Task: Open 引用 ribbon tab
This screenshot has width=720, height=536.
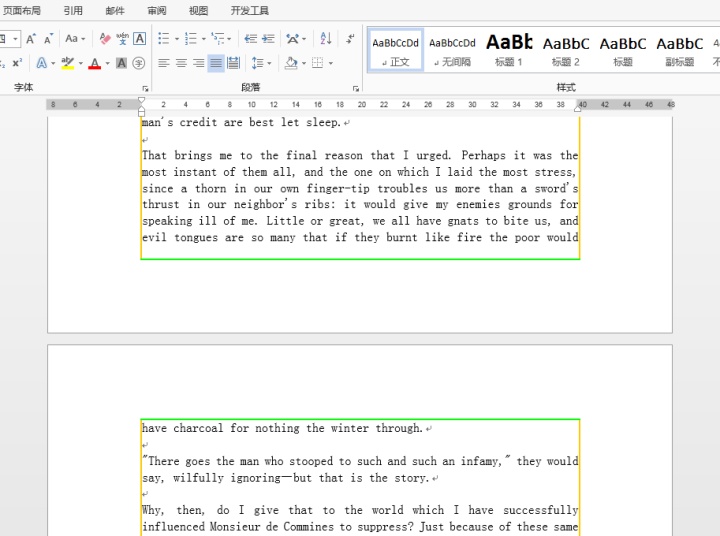Action: click(x=73, y=11)
